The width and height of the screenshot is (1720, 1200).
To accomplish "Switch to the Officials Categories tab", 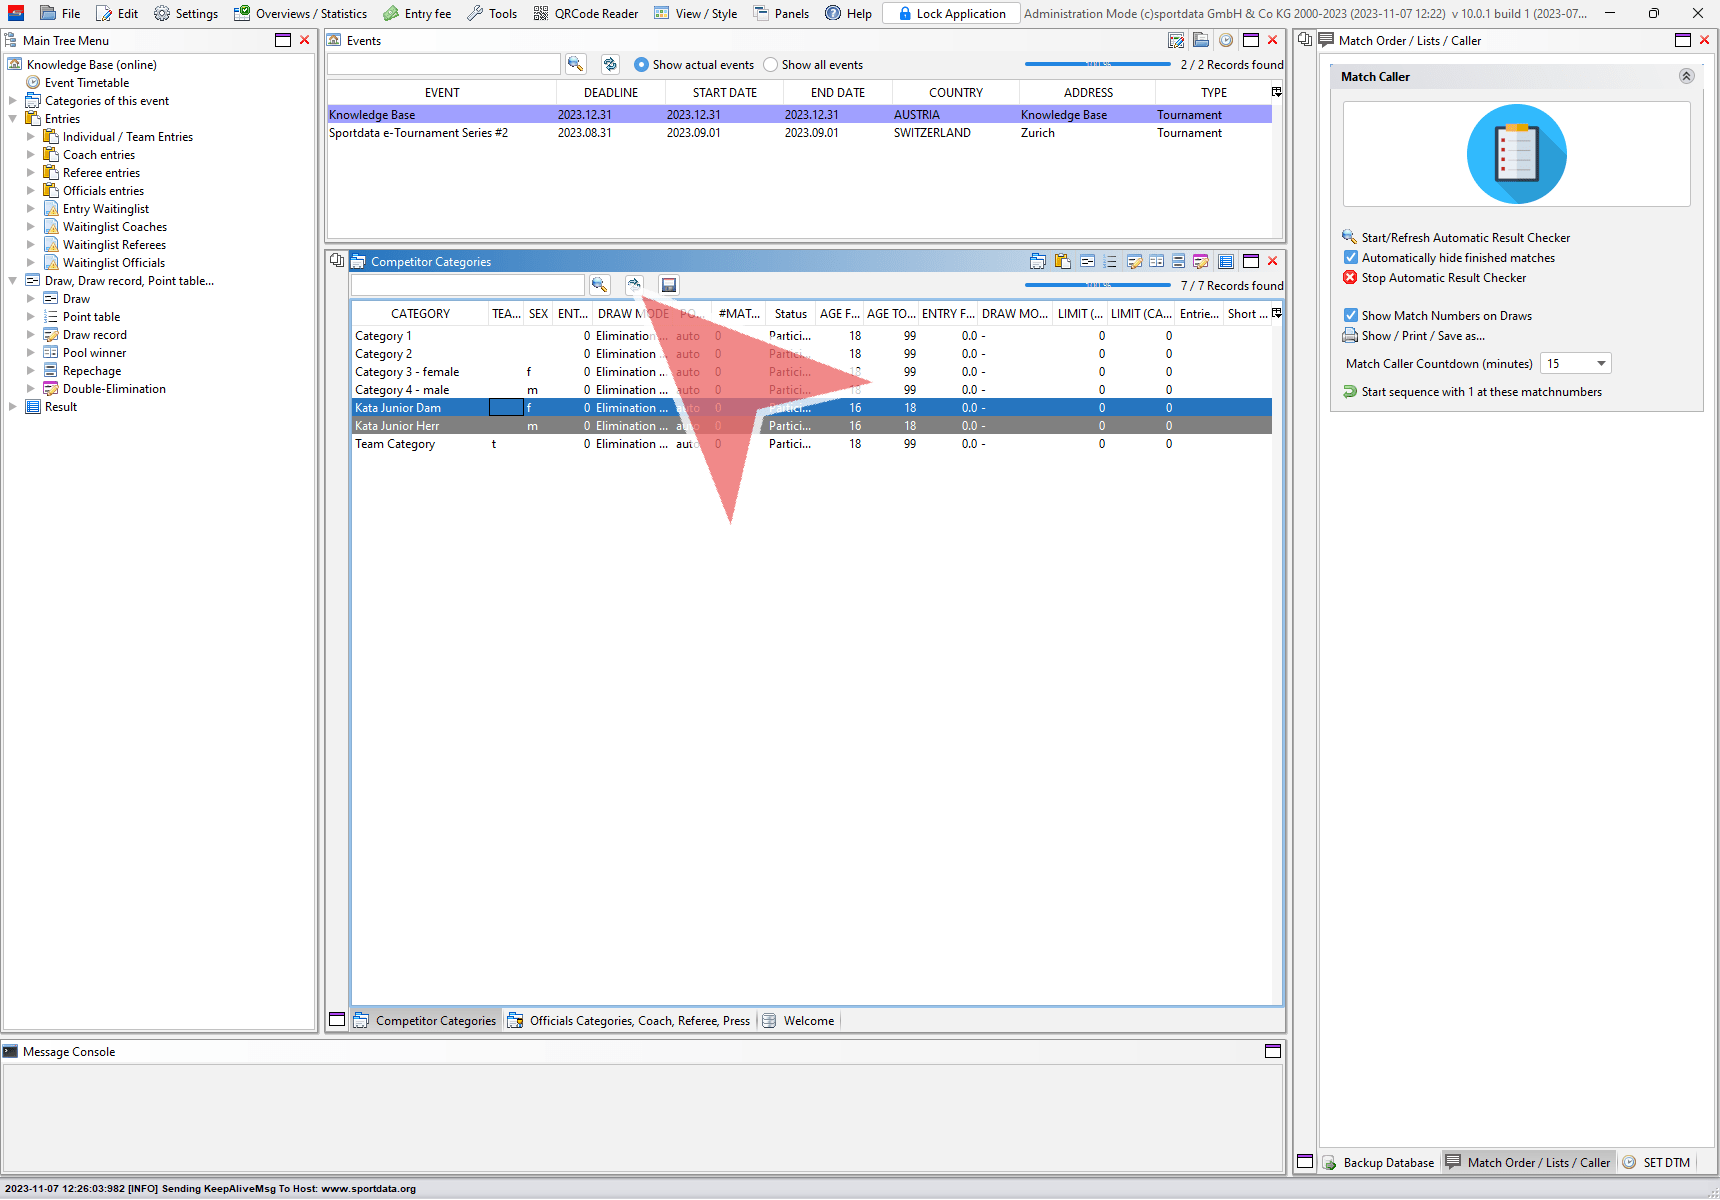I will [x=628, y=1021].
